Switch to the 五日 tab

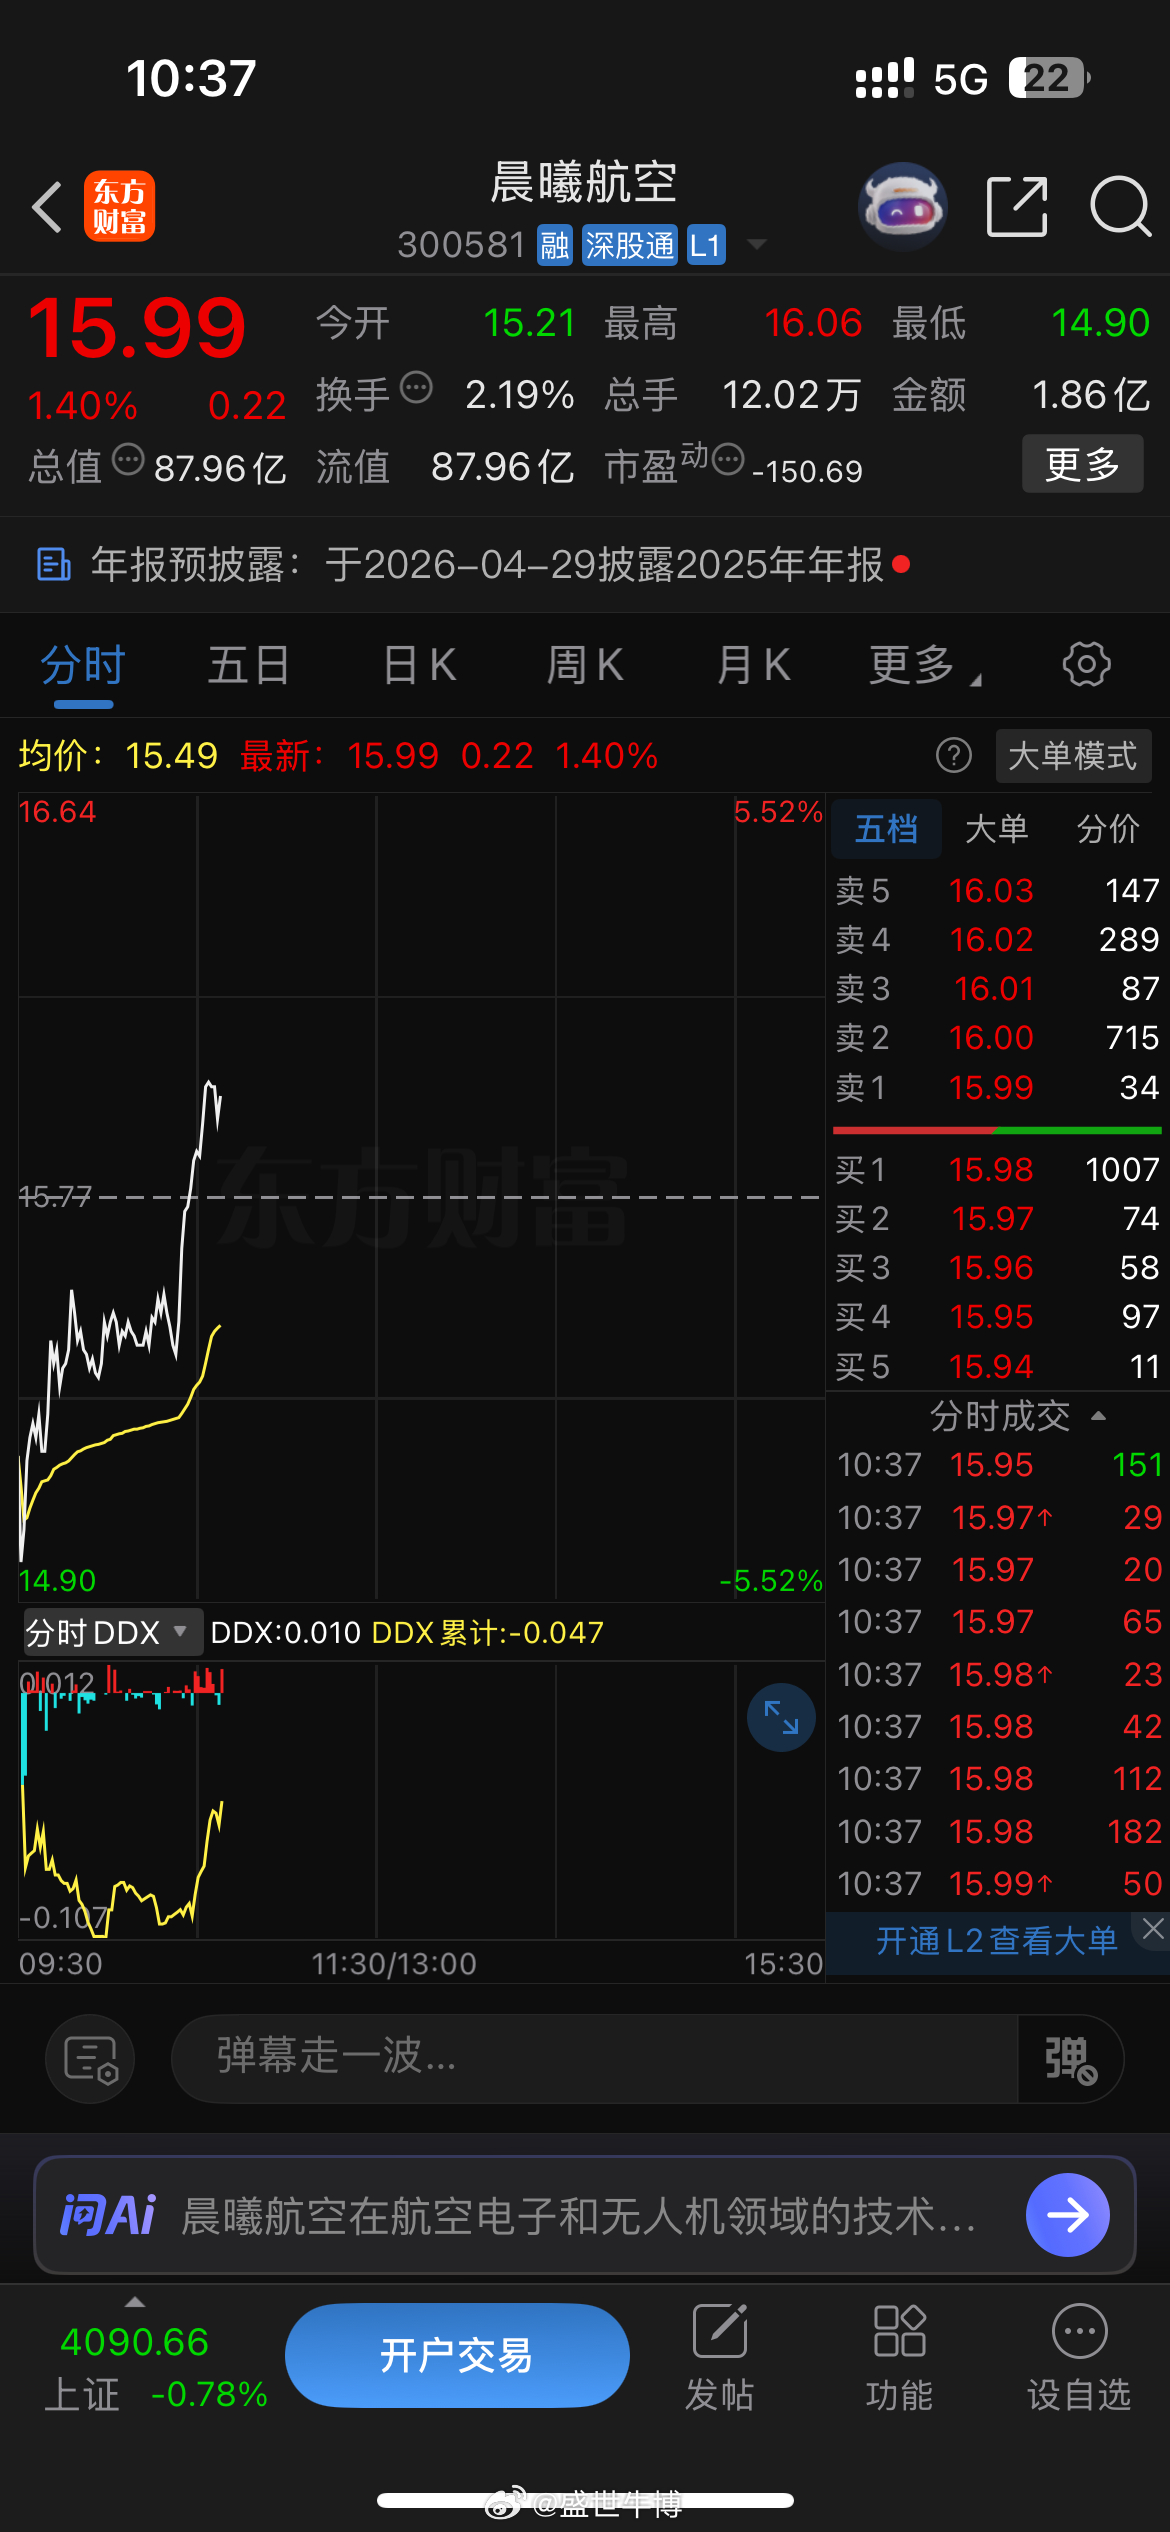[249, 665]
